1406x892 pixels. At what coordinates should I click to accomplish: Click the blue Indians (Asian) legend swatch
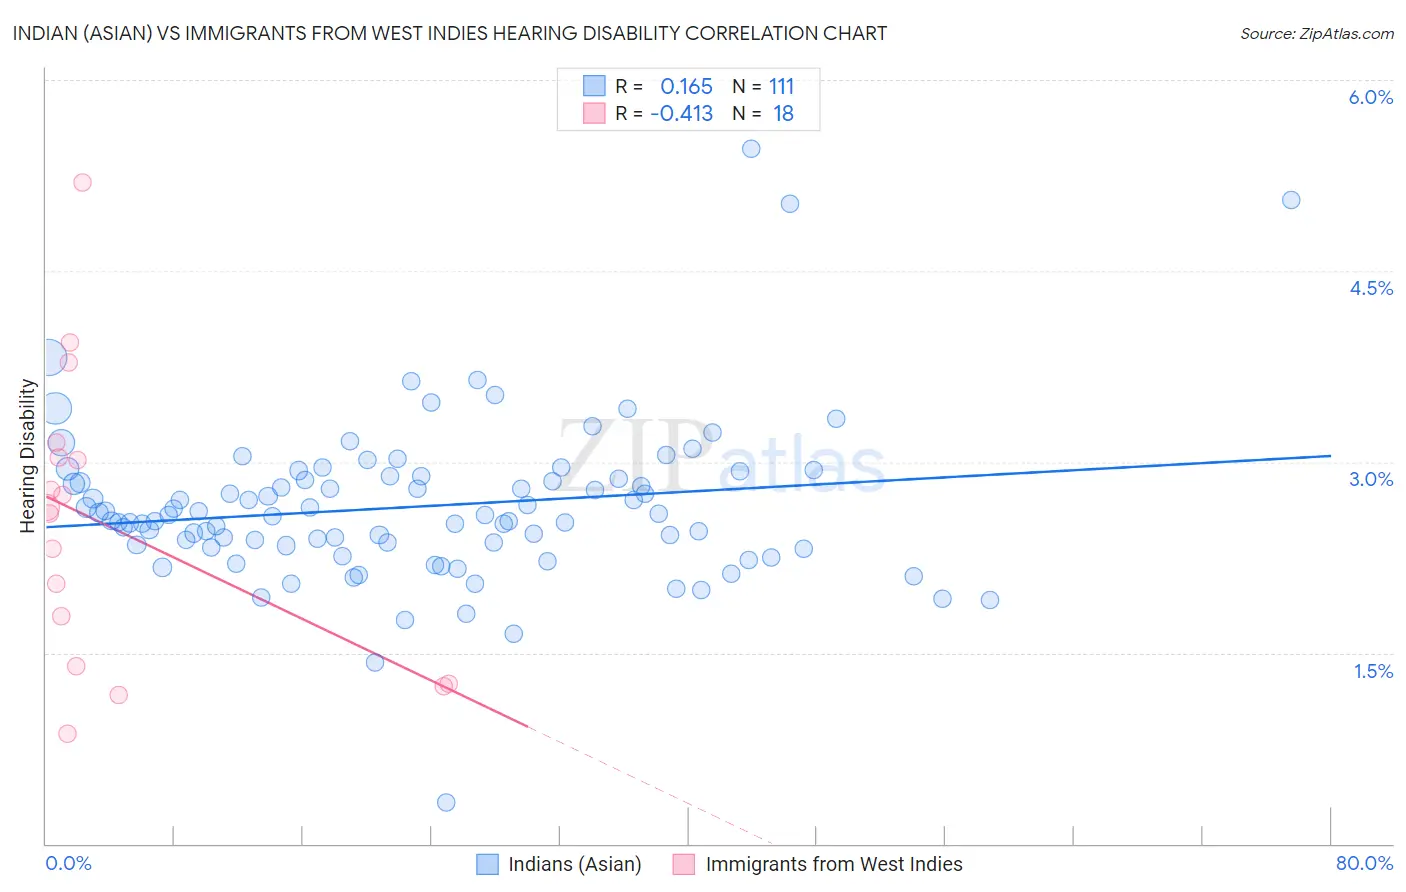pyautogui.click(x=487, y=864)
